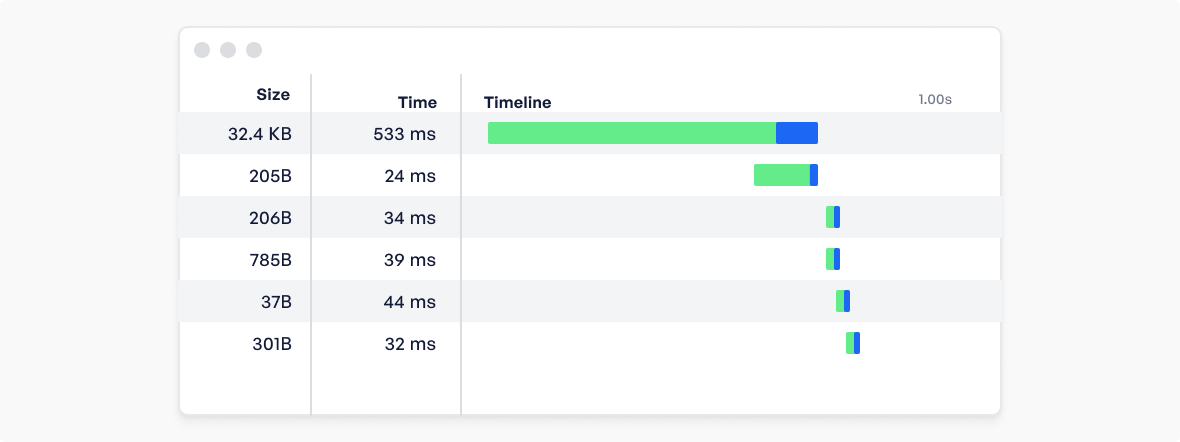Click the timeline bar in the 32 ms row
This screenshot has width=1180, height=442.
tap(853, 343)
